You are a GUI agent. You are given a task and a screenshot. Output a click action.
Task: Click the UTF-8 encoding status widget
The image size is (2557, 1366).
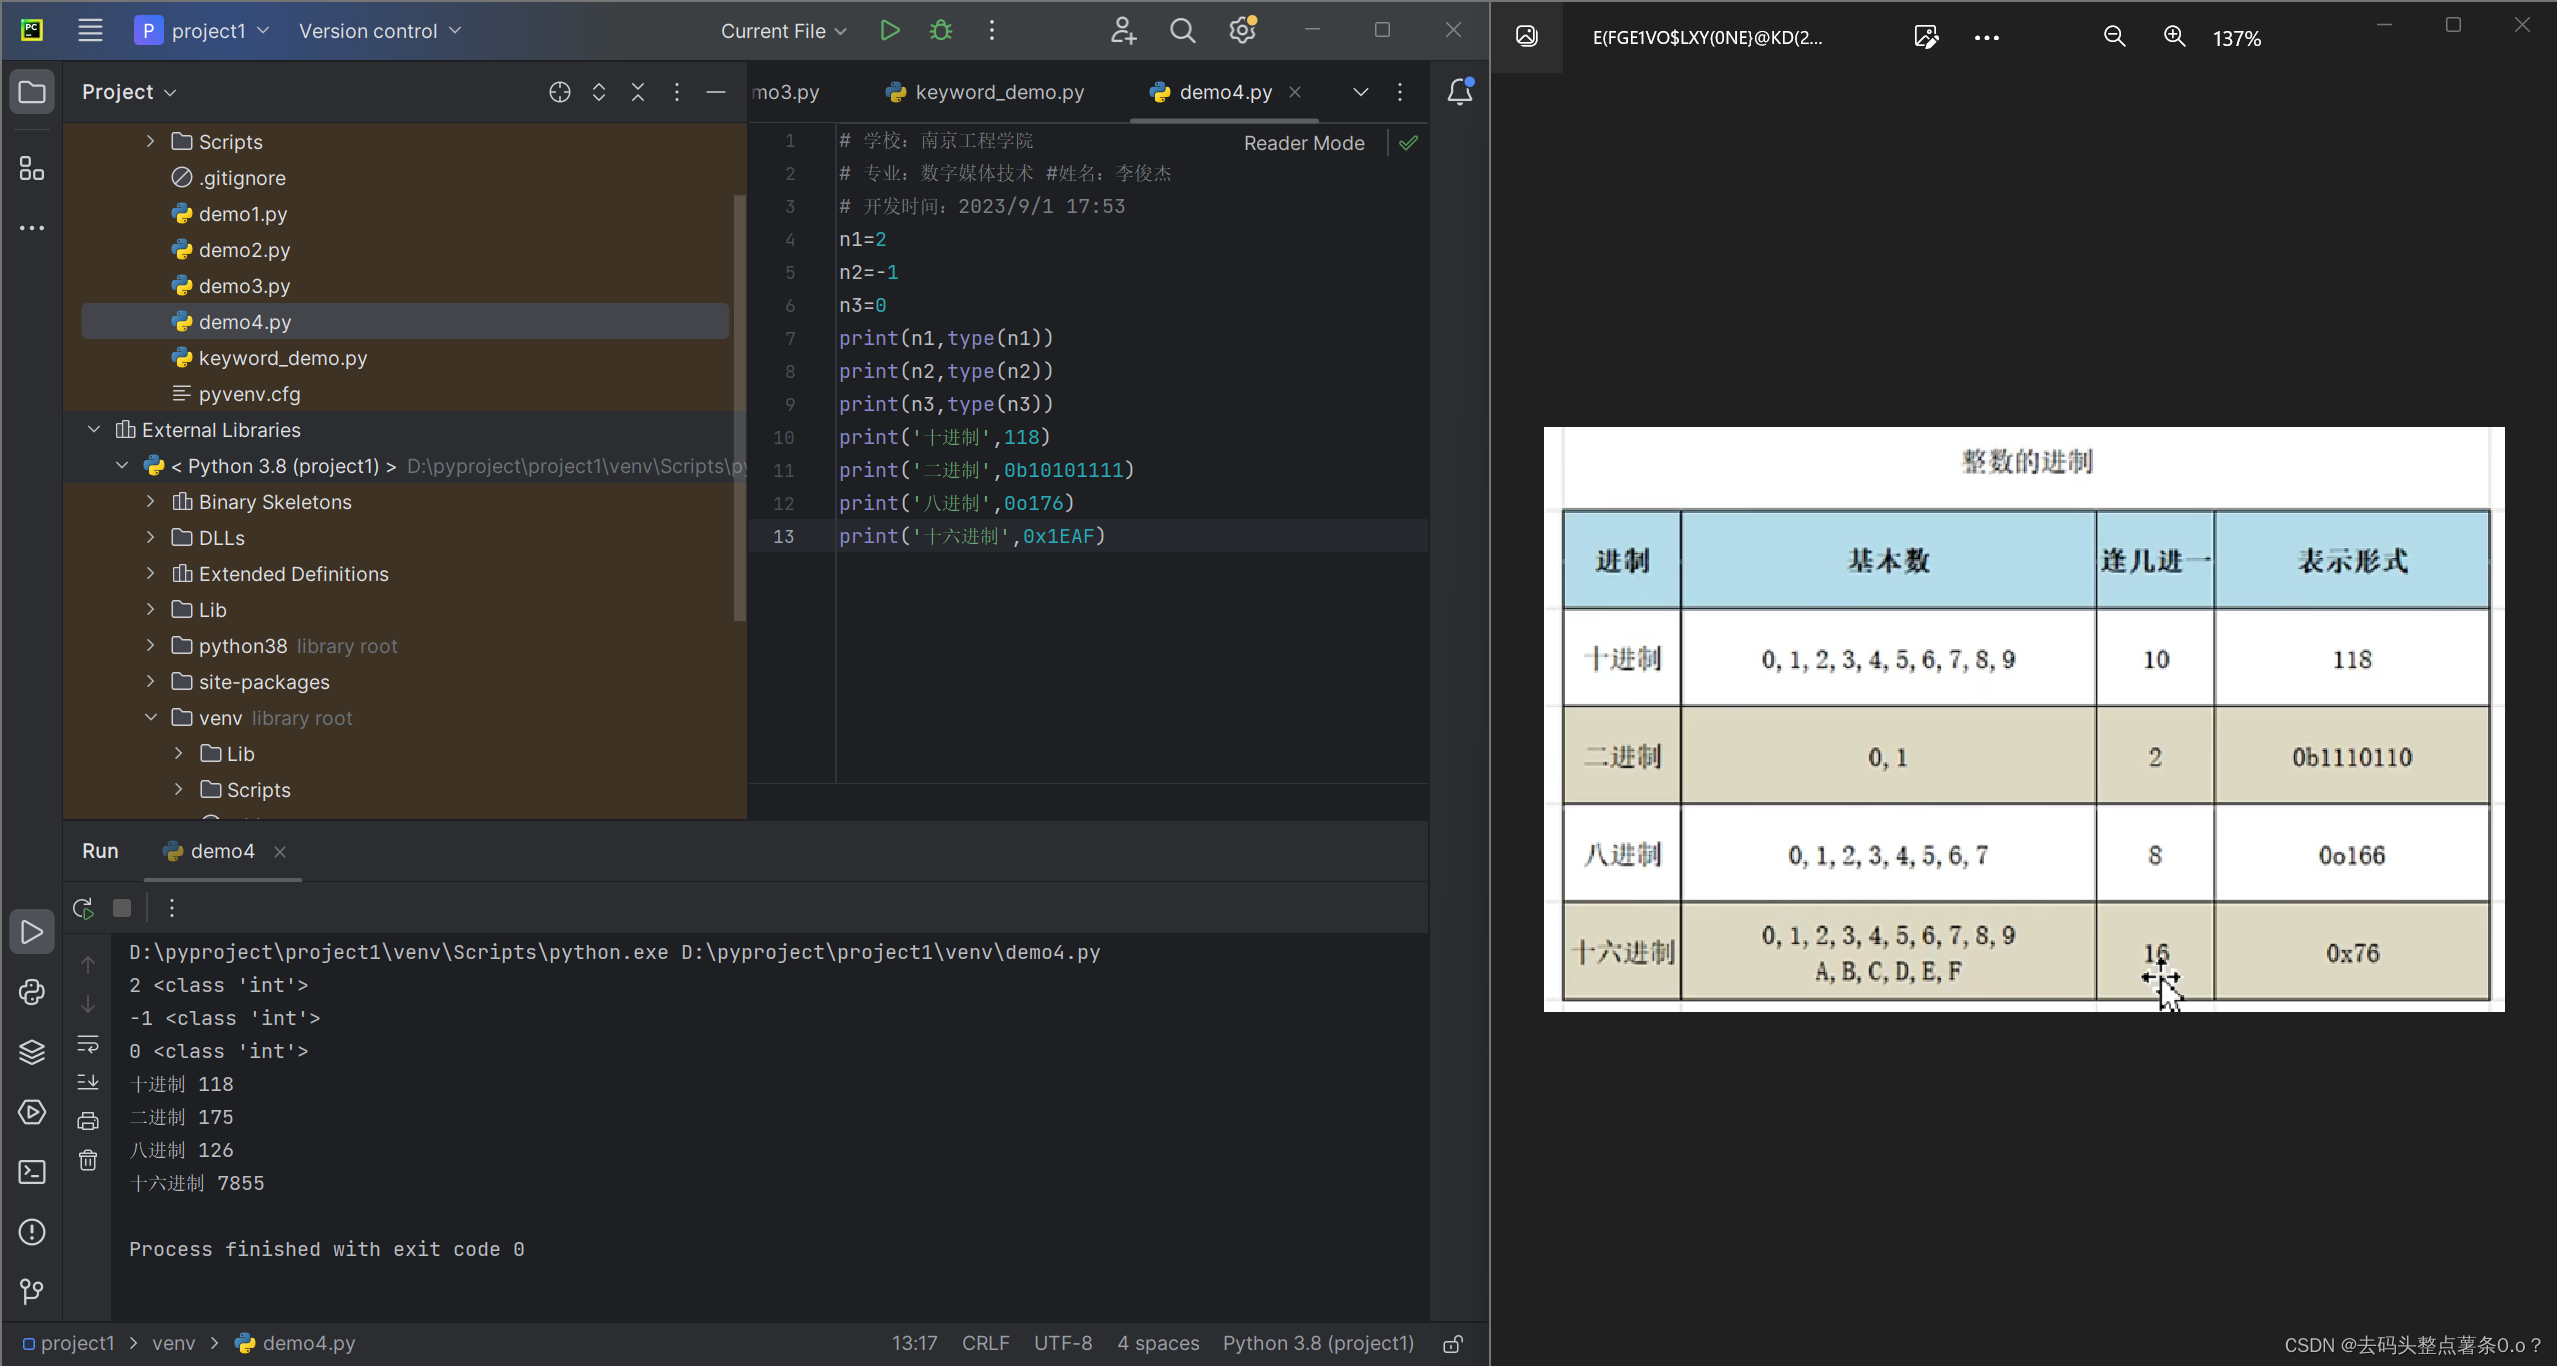click(x=1062, y=1343)
